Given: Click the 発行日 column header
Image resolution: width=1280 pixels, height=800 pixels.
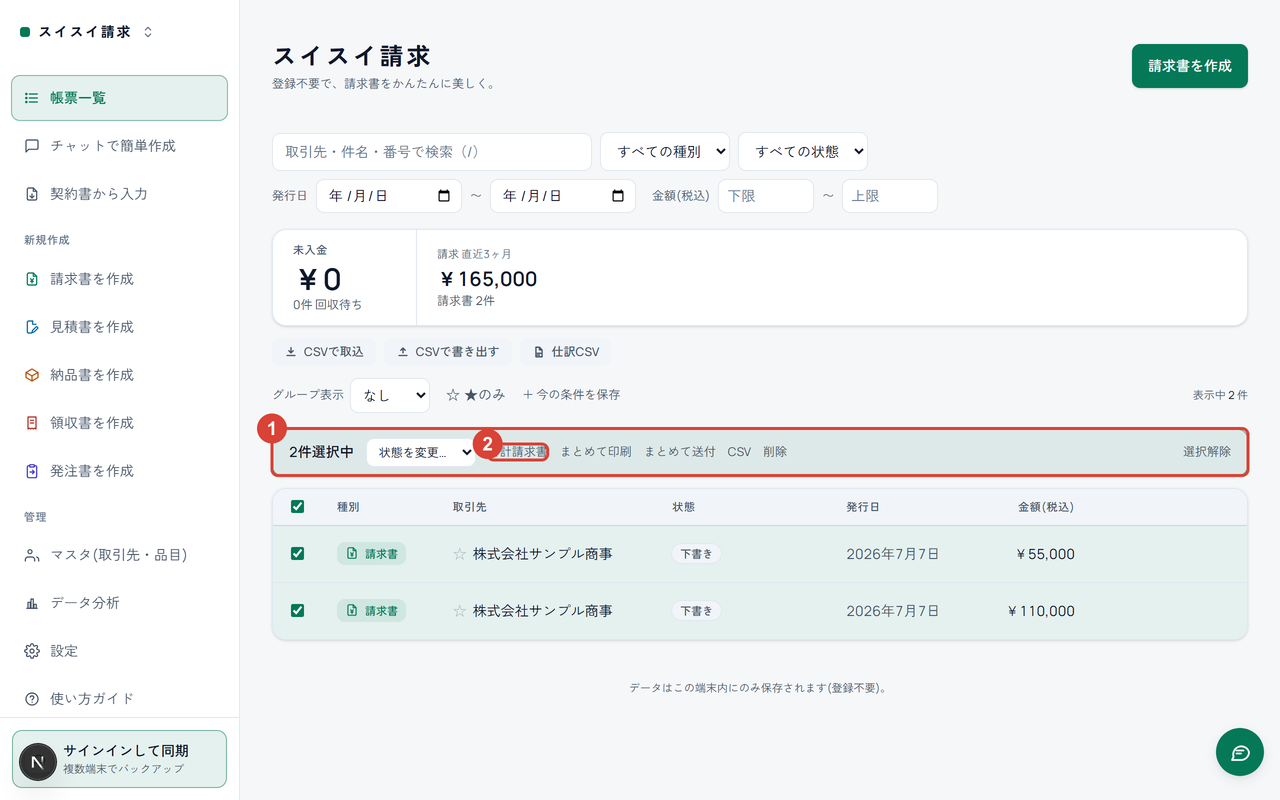Looking at the screenshot, I should [x=863, y=507].
